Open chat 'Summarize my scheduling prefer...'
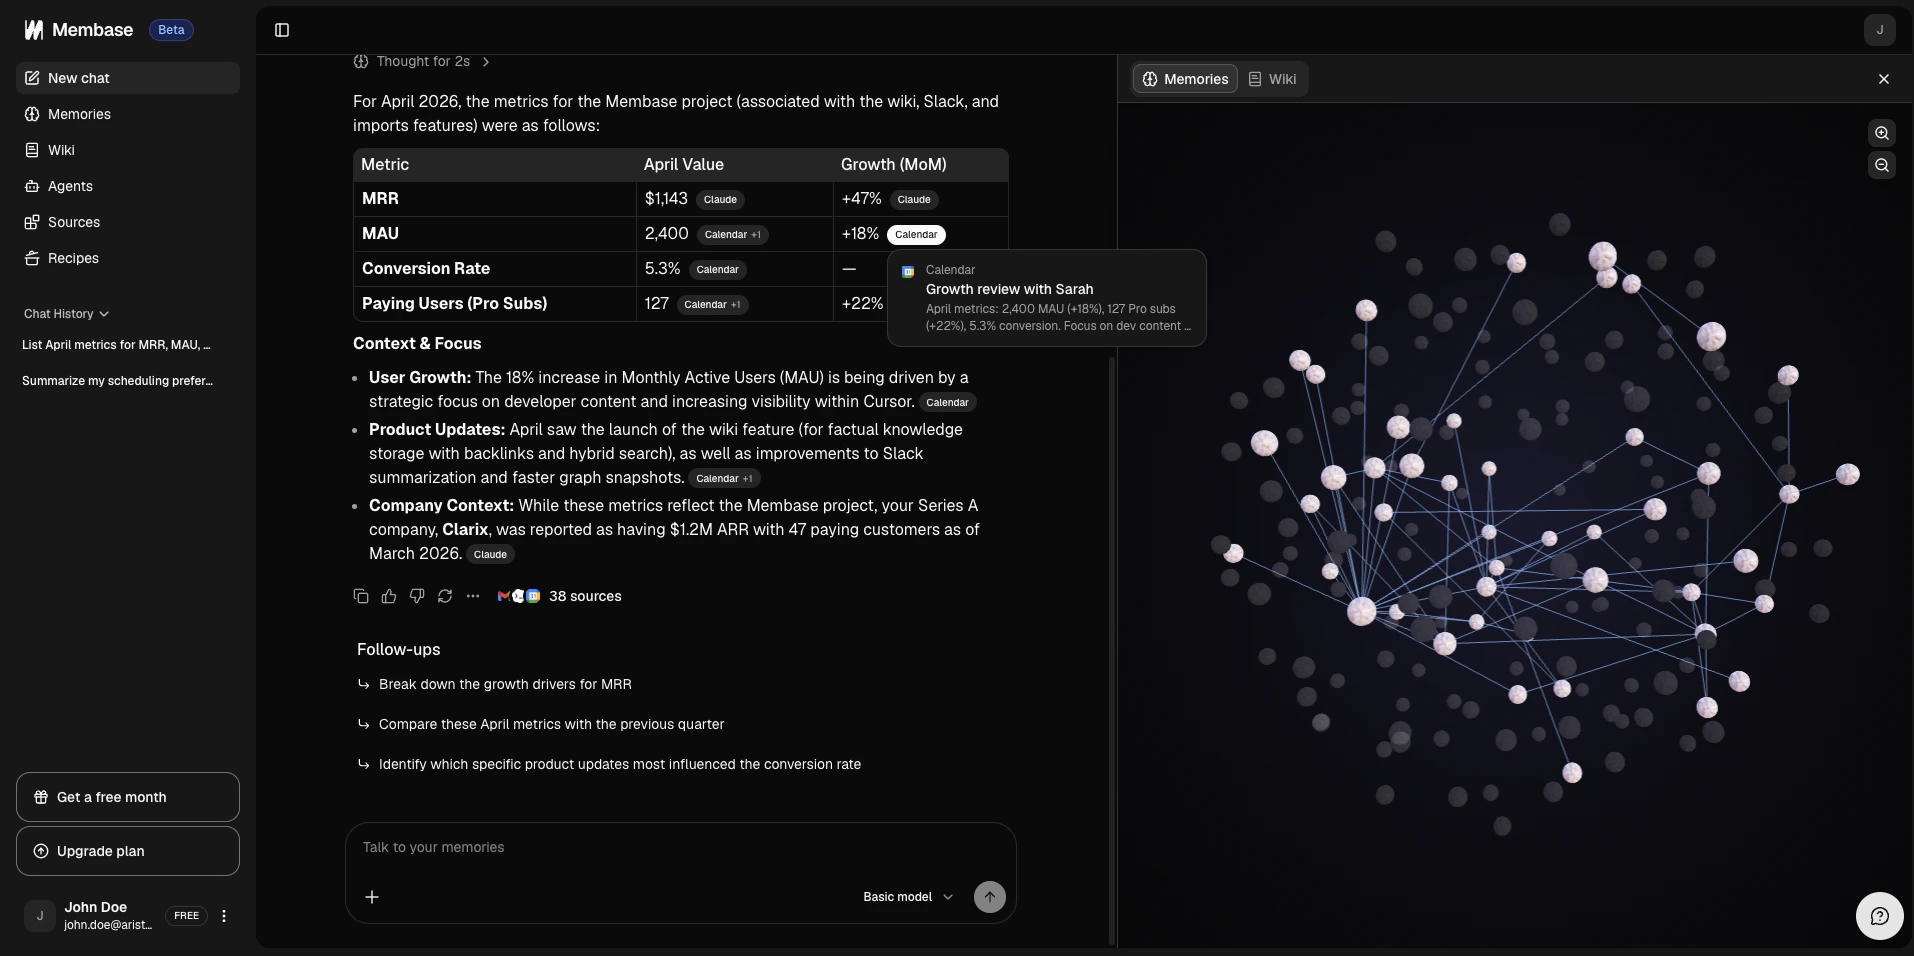1914x956 pixels. [x=117, y=381]
